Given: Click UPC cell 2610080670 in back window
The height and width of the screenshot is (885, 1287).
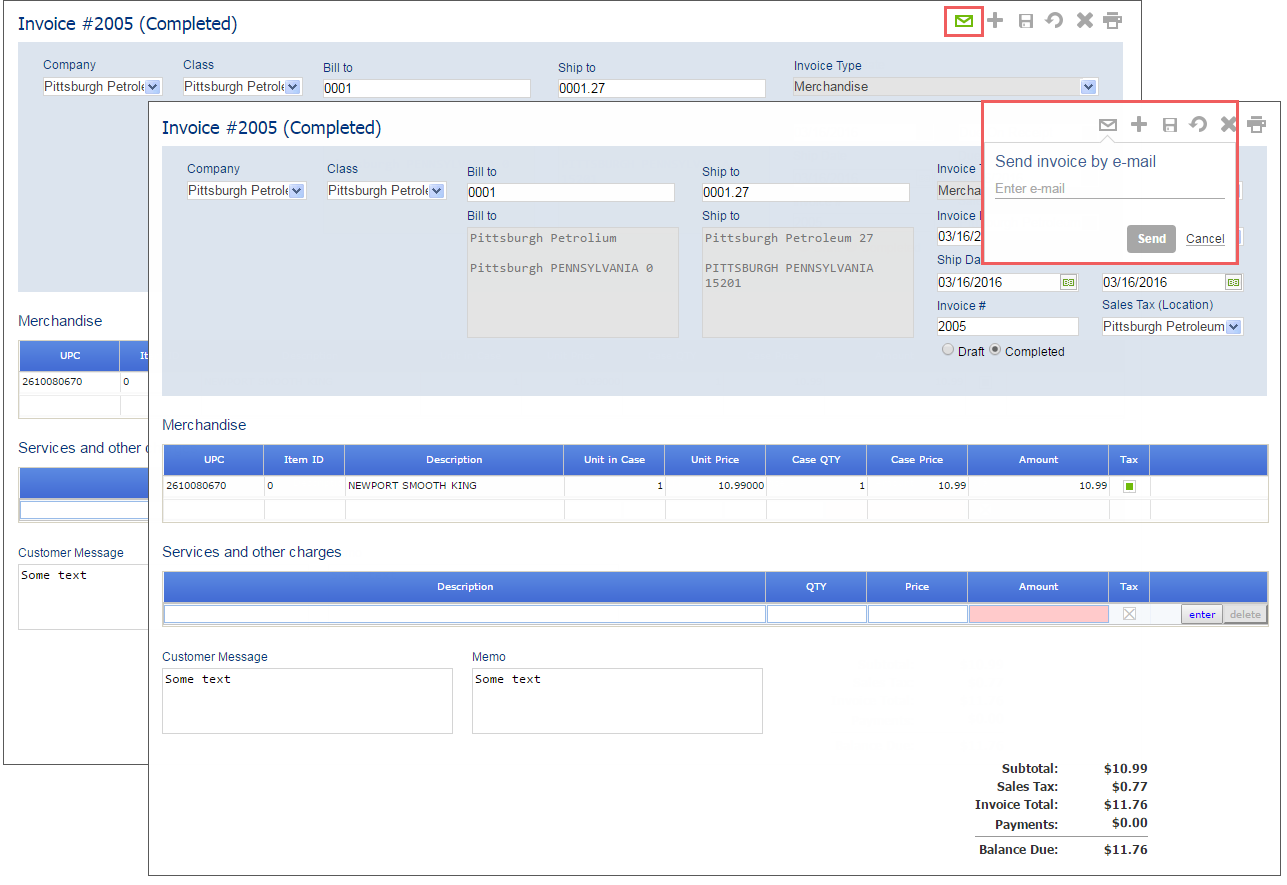Looking at the screenshot, I should click(70, 382).
